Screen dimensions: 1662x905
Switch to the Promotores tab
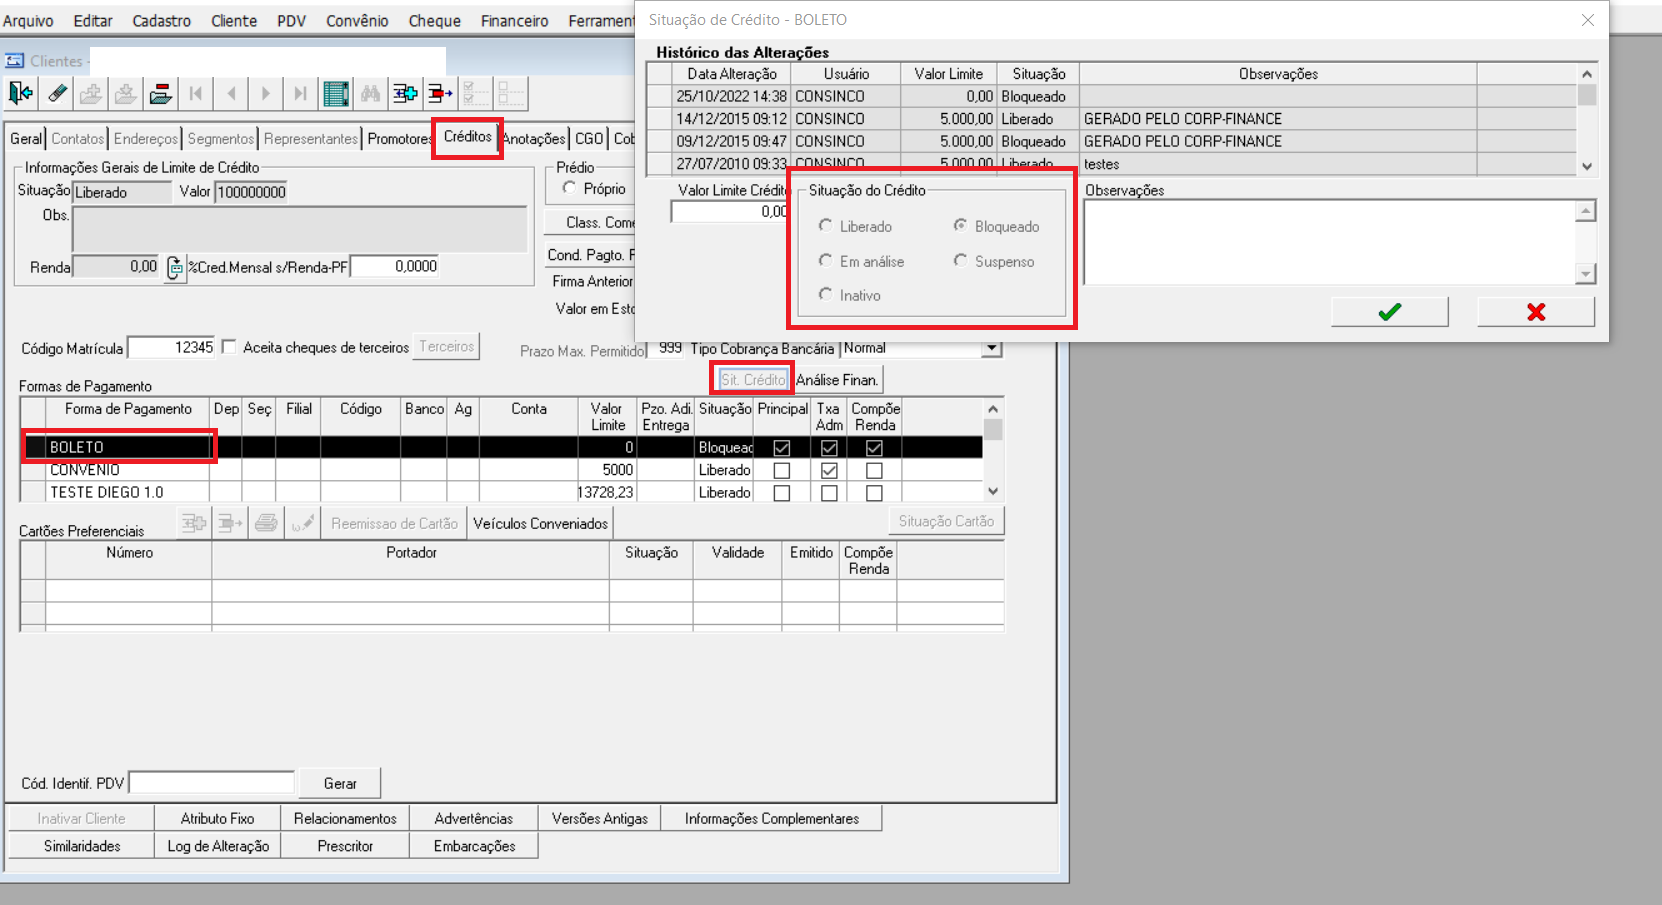click(399, 139)
